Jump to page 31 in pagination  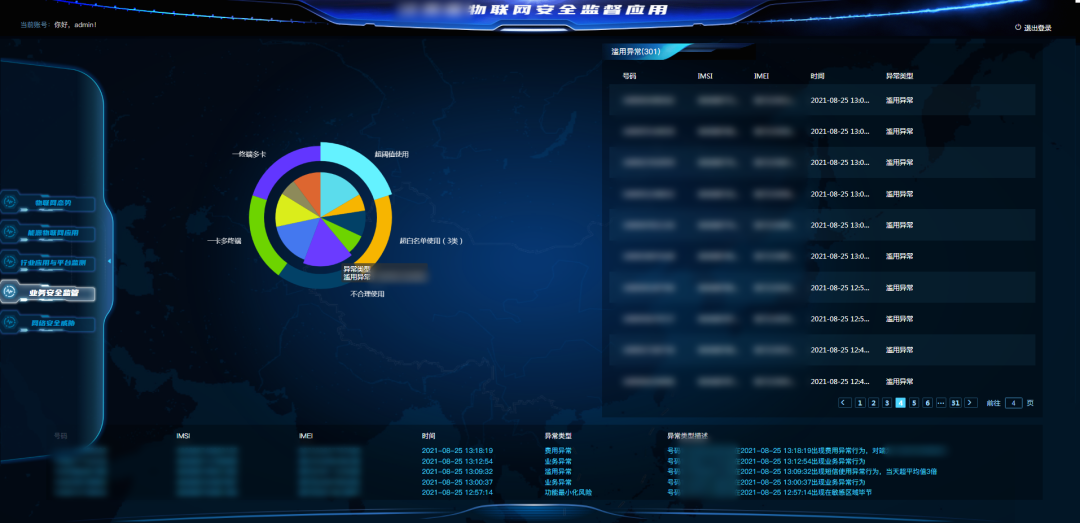click(x=956, y=403)
